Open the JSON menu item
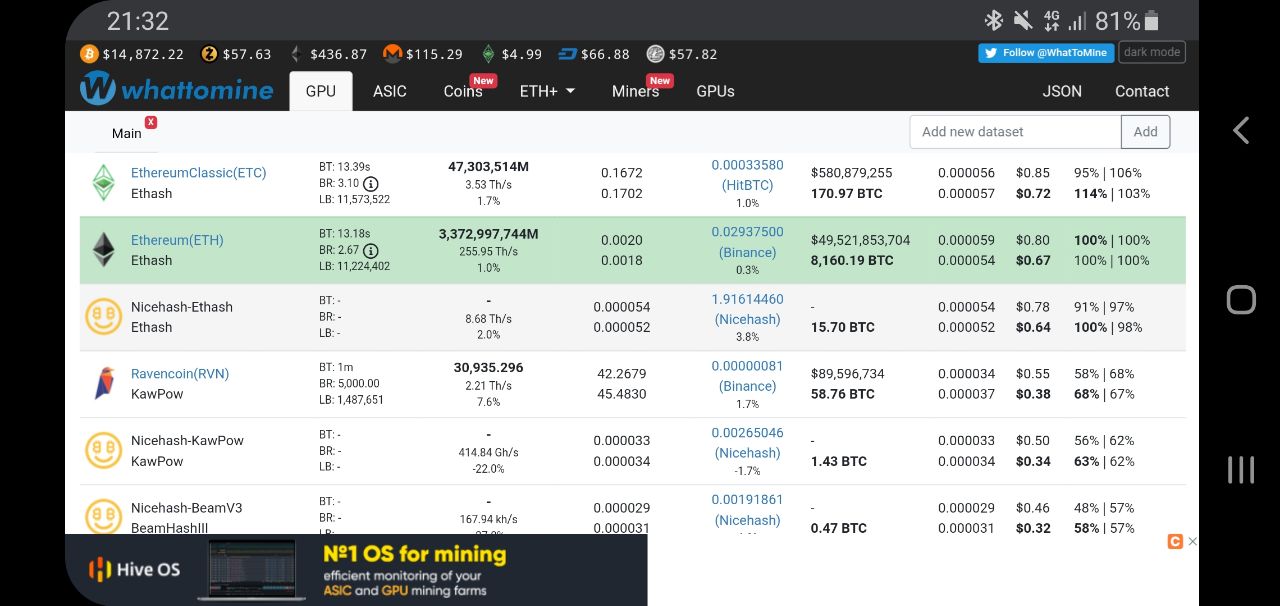 point(1062,91)
